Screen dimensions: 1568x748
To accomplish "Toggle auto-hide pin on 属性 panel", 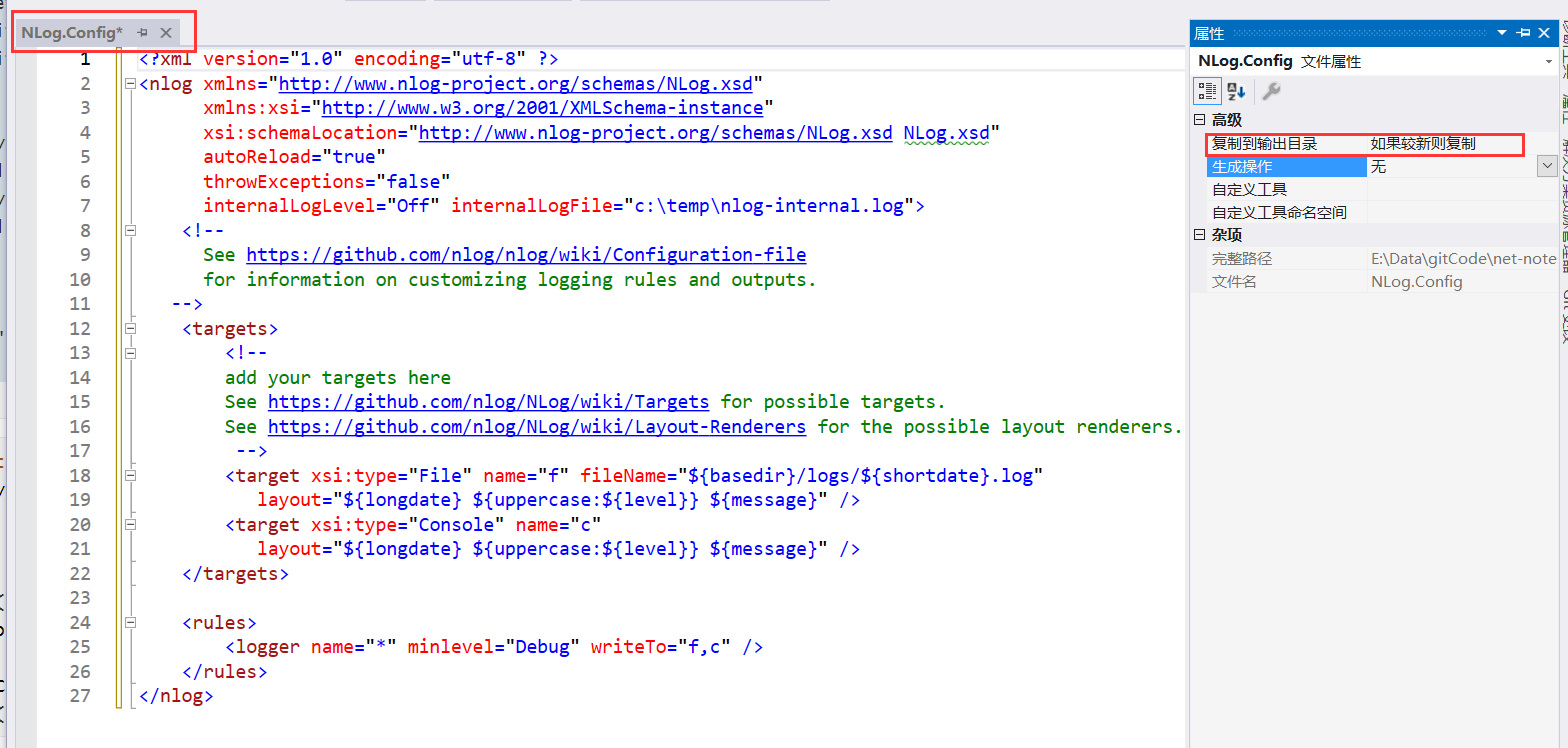I will point(1523,33).
